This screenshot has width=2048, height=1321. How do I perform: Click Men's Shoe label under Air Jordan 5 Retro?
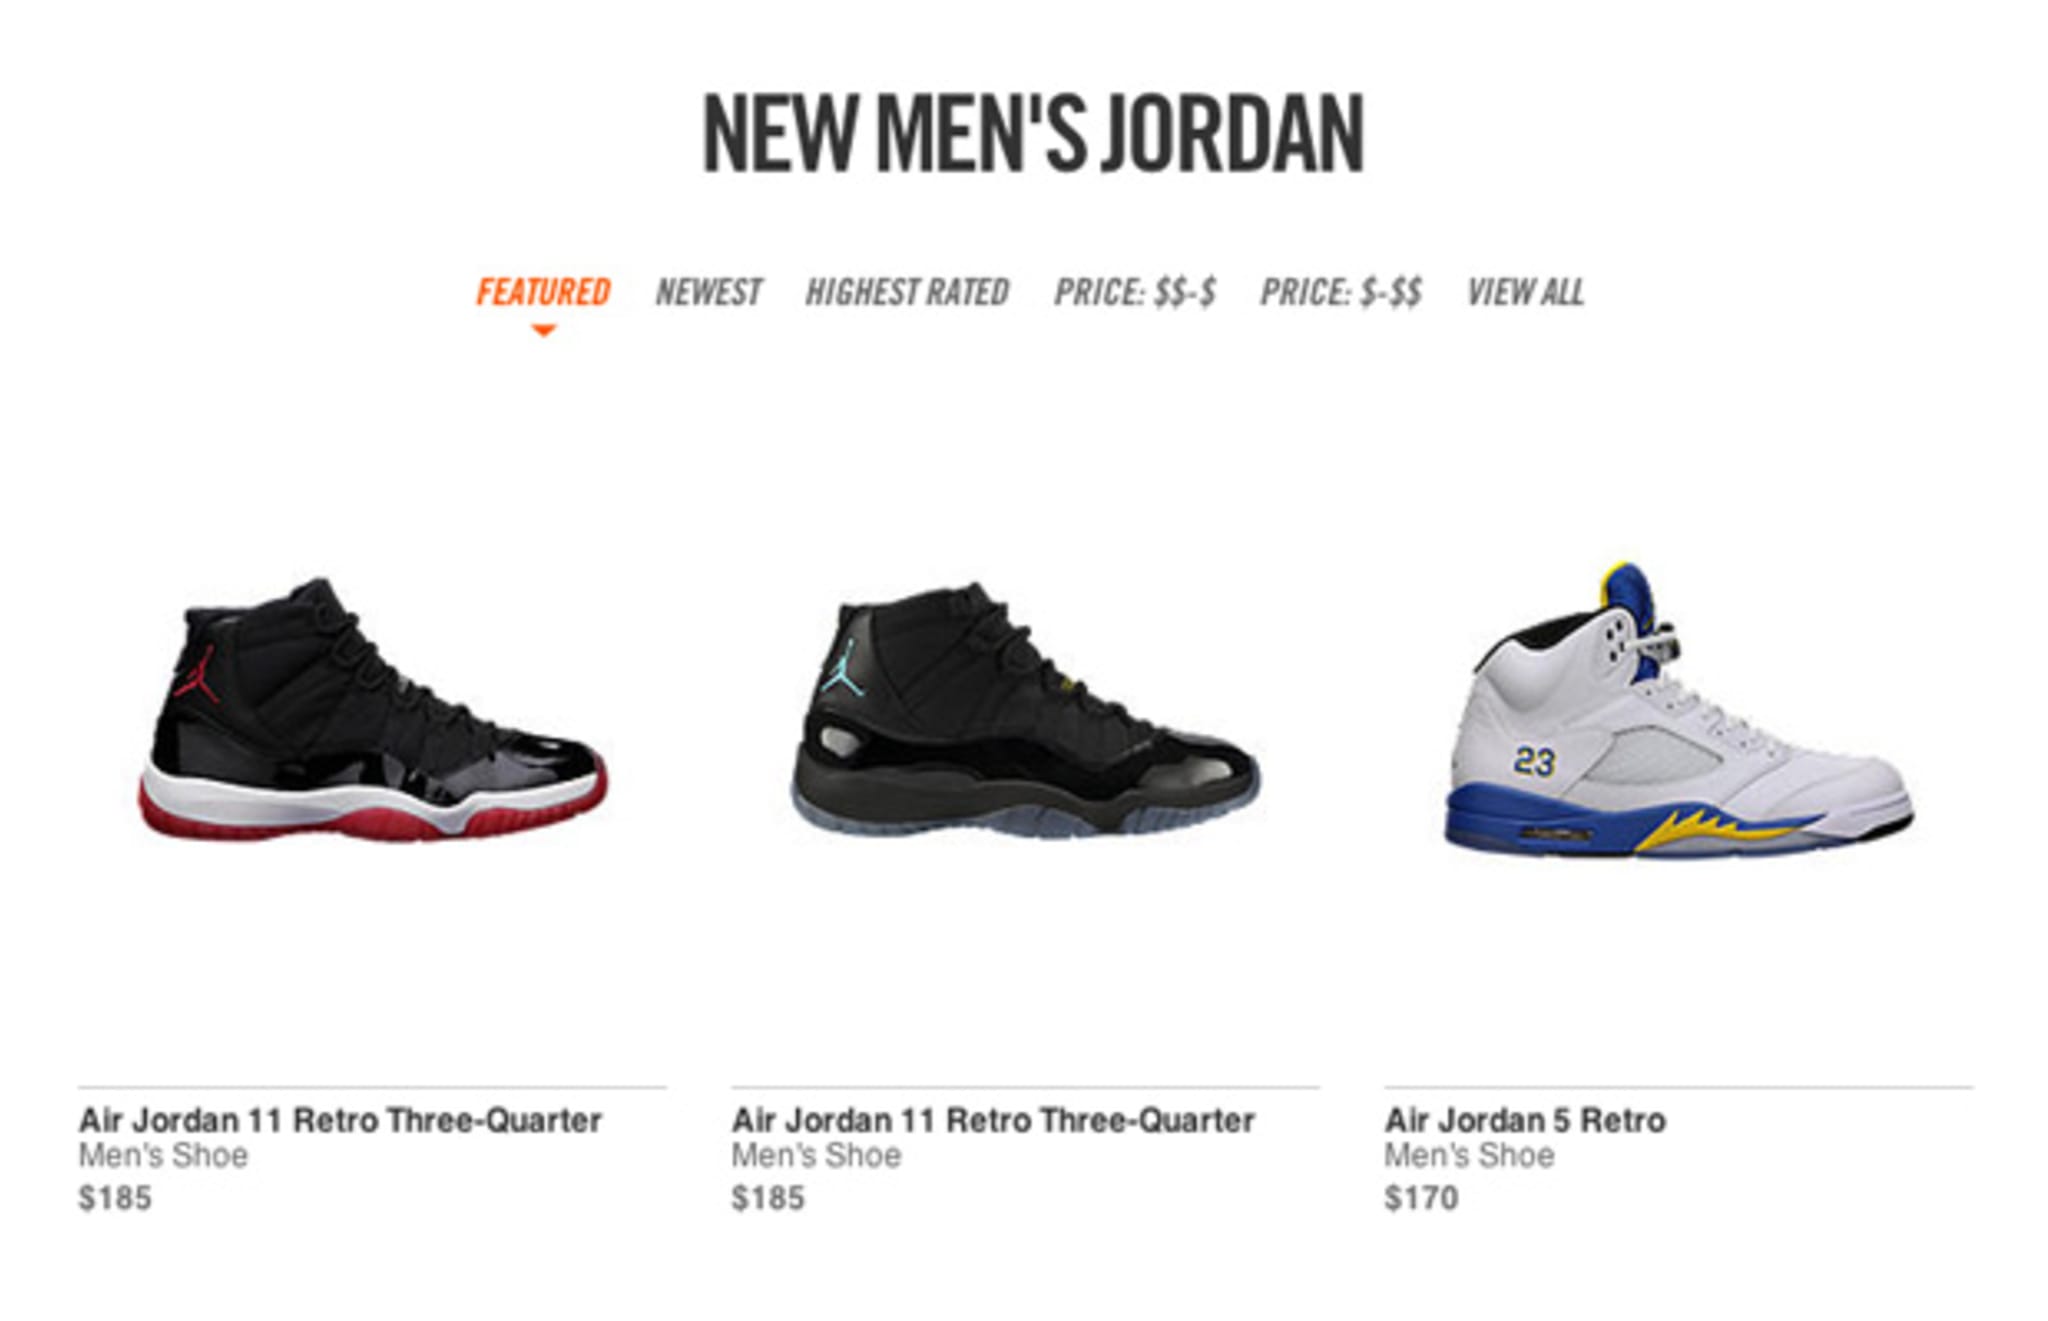tap(1469, 1156)
